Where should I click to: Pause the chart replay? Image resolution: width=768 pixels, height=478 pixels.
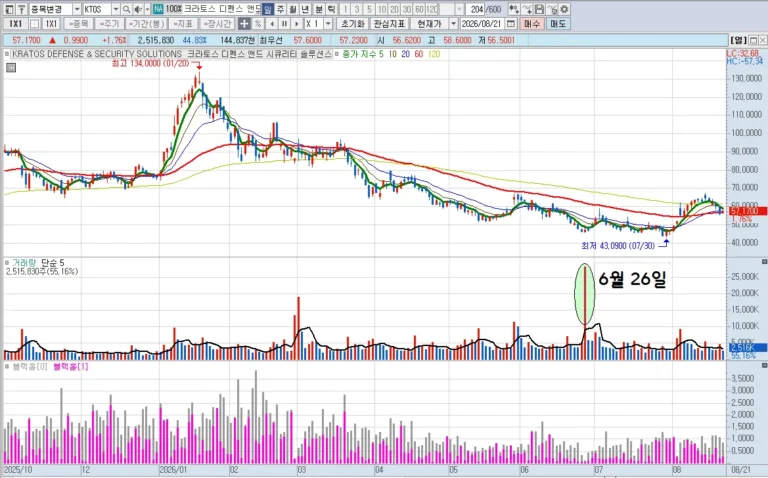[x=284, y=24]
